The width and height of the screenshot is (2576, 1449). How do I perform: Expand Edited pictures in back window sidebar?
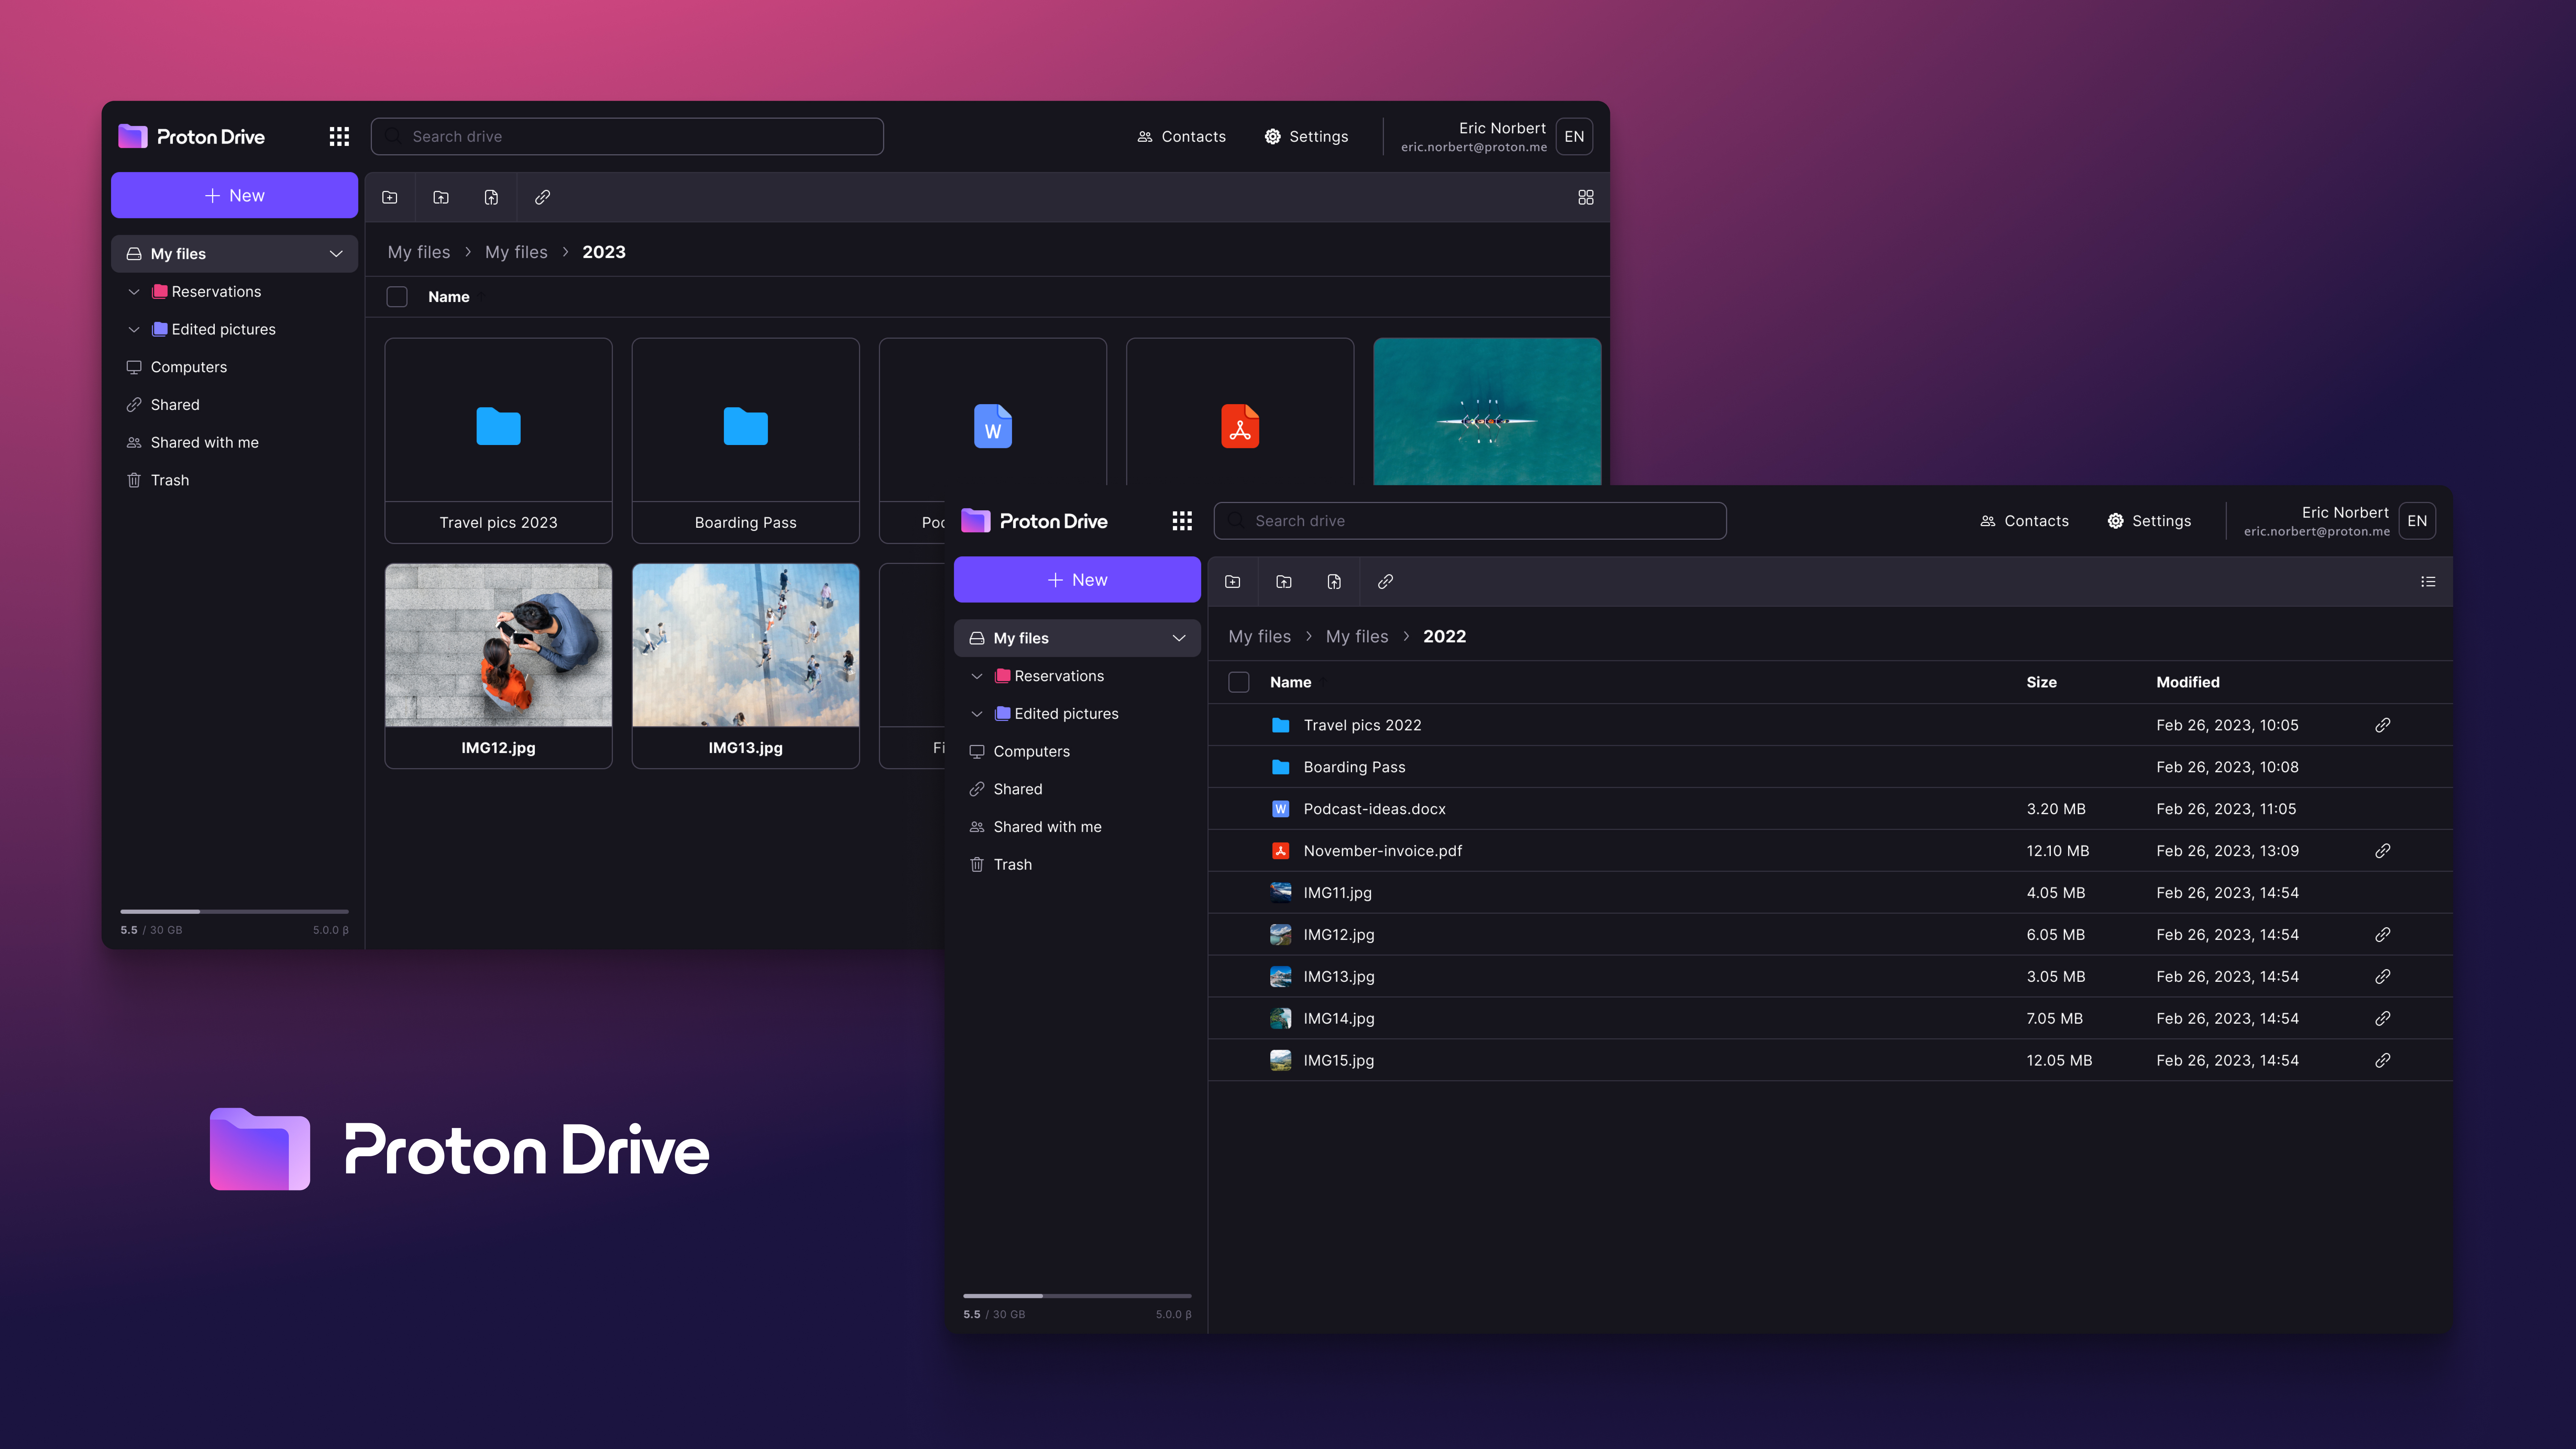(x=134, y=329)
